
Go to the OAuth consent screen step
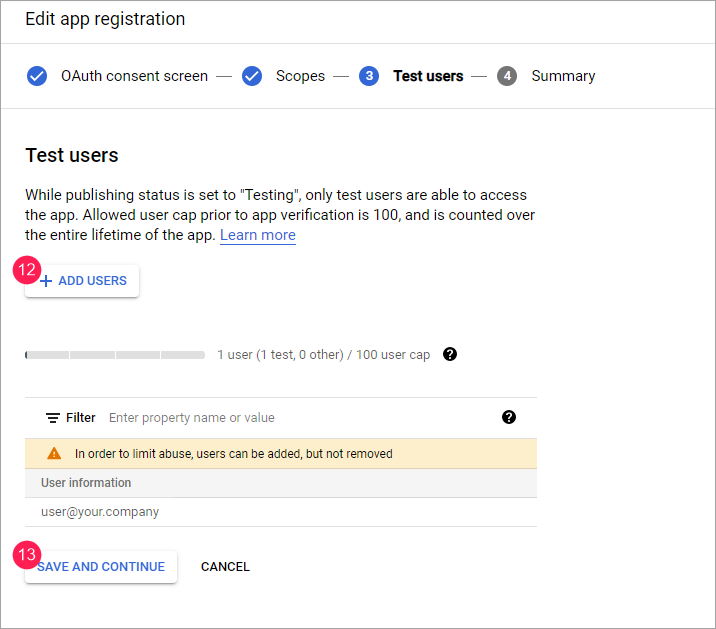[134, 76]
